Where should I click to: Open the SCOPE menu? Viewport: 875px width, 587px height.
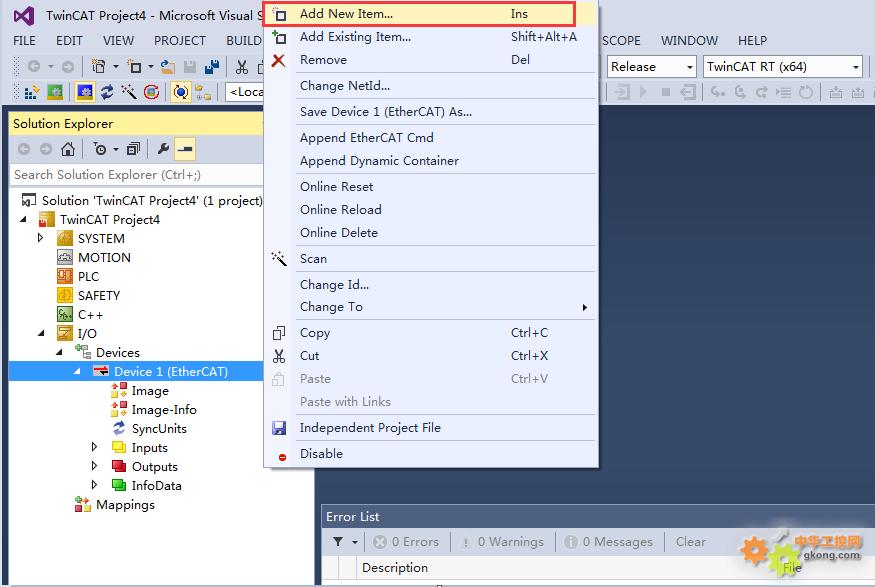coord(621,41)
